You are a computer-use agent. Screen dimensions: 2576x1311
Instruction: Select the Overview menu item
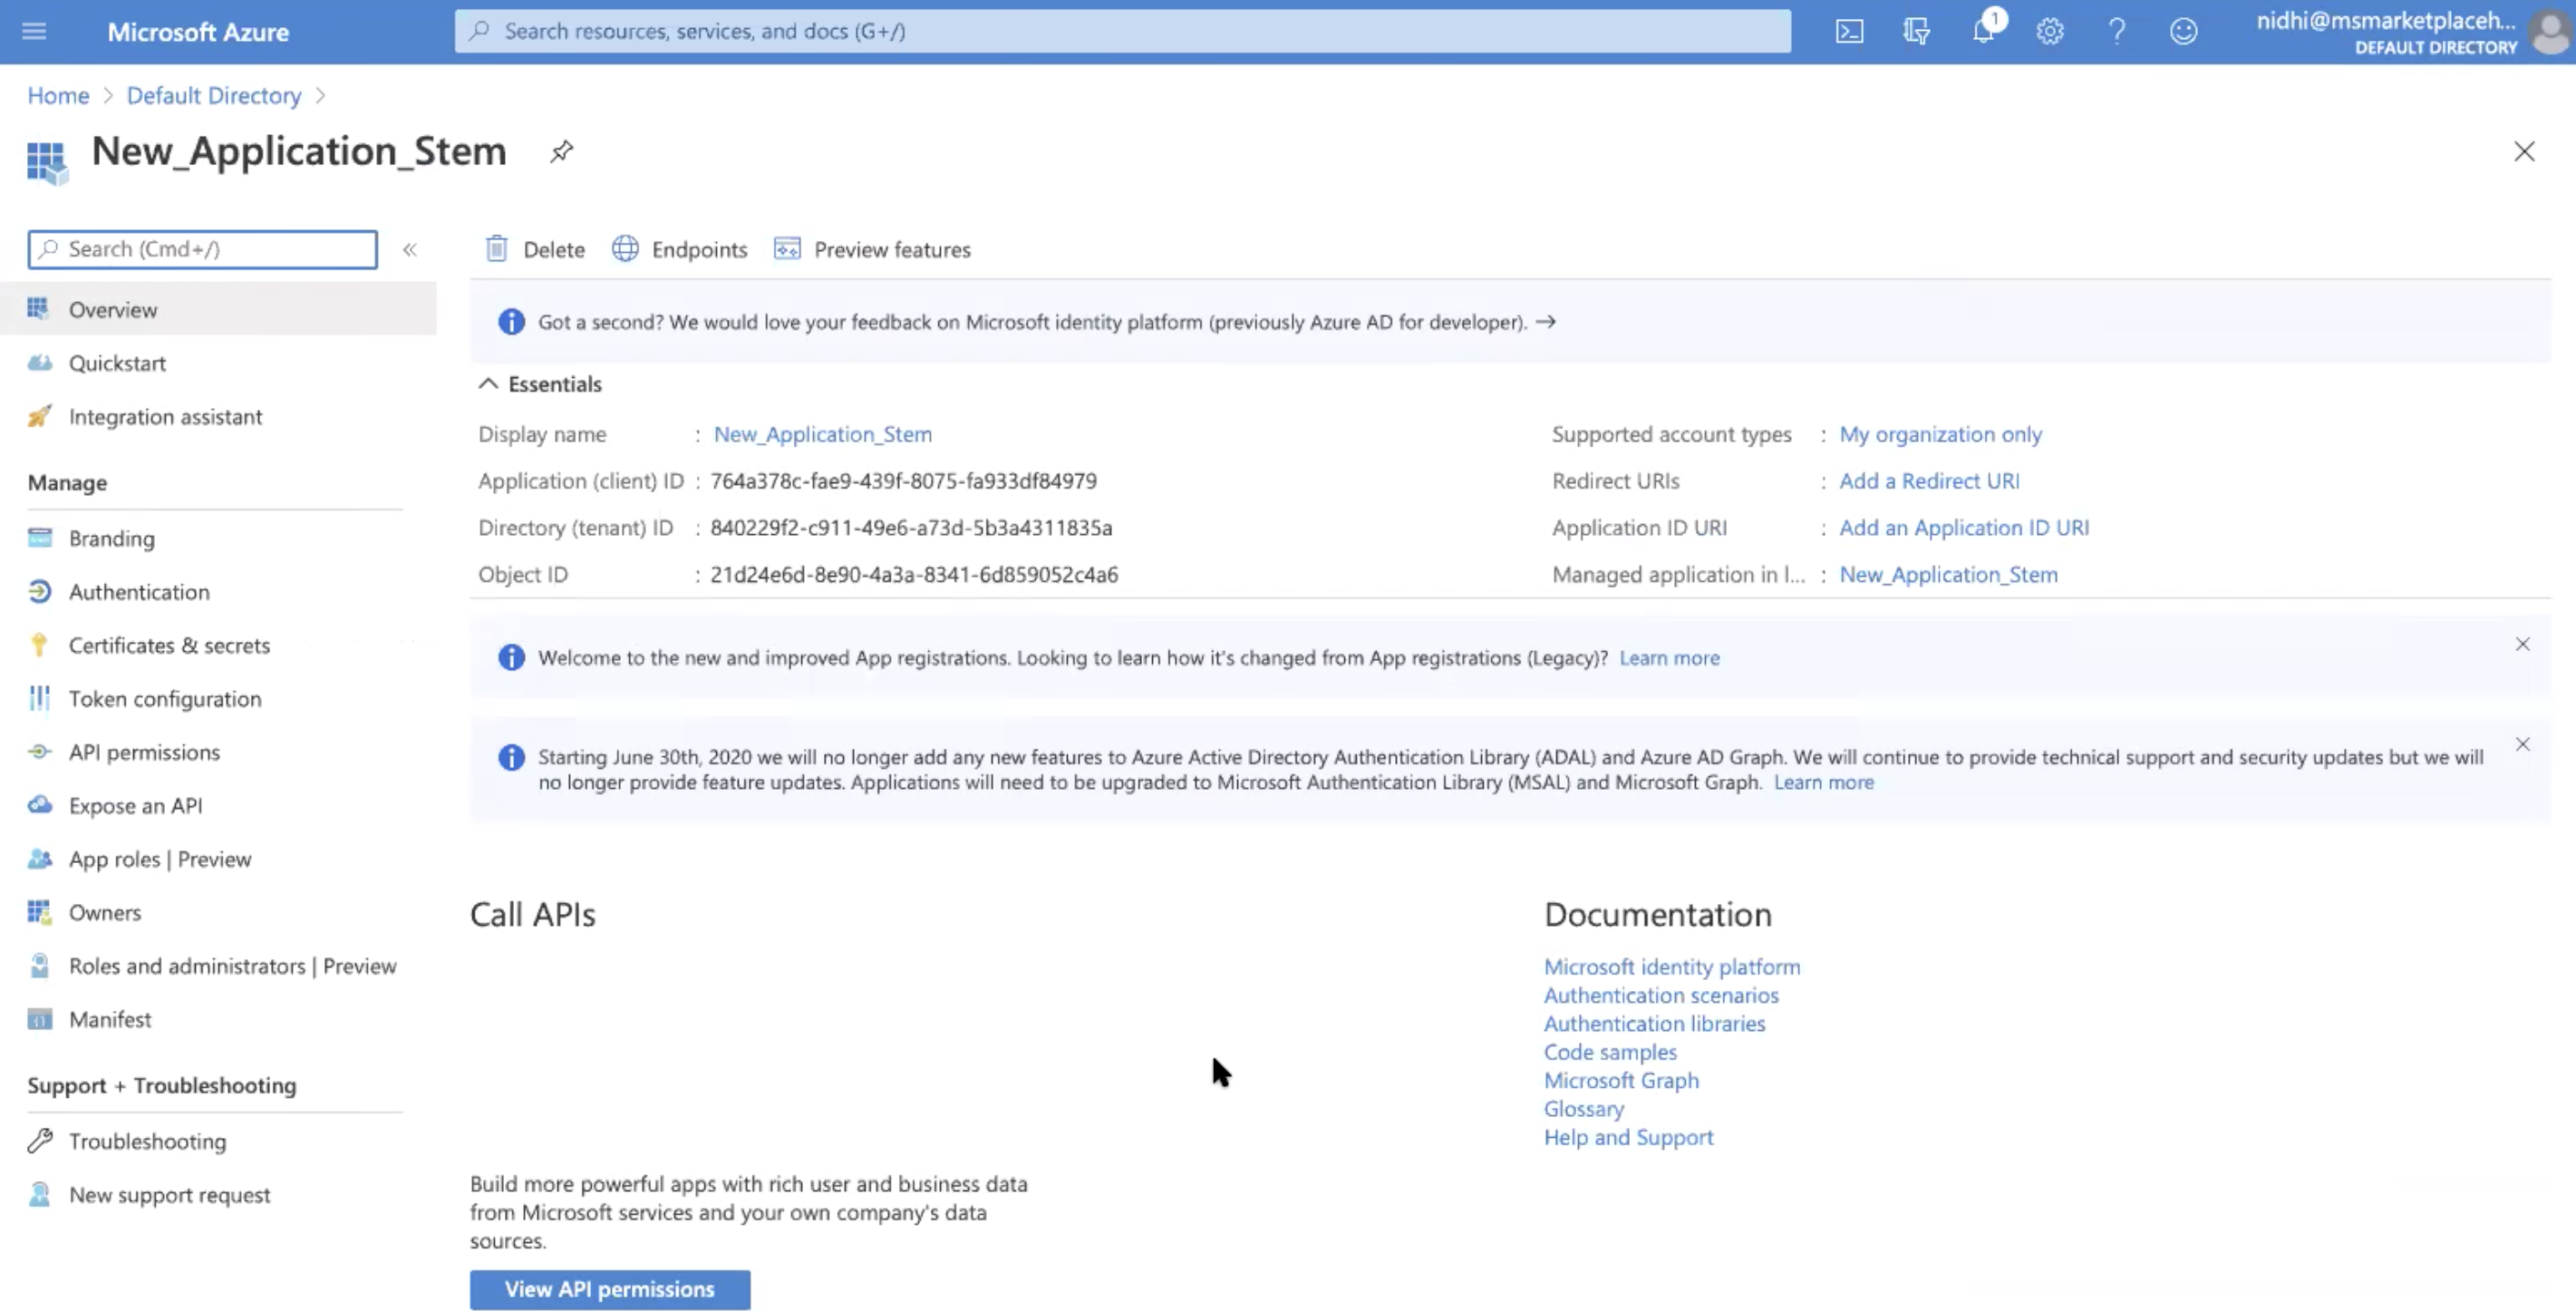(218, 309)
